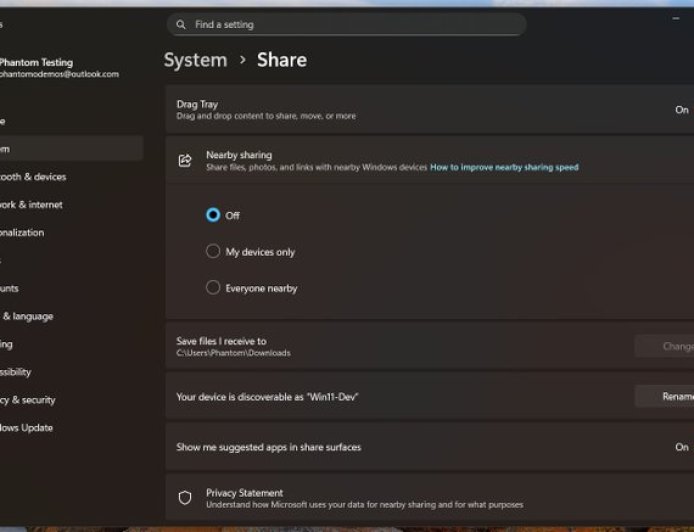
Task: Enable sharing with Everyone nearby
Action: 213,288
